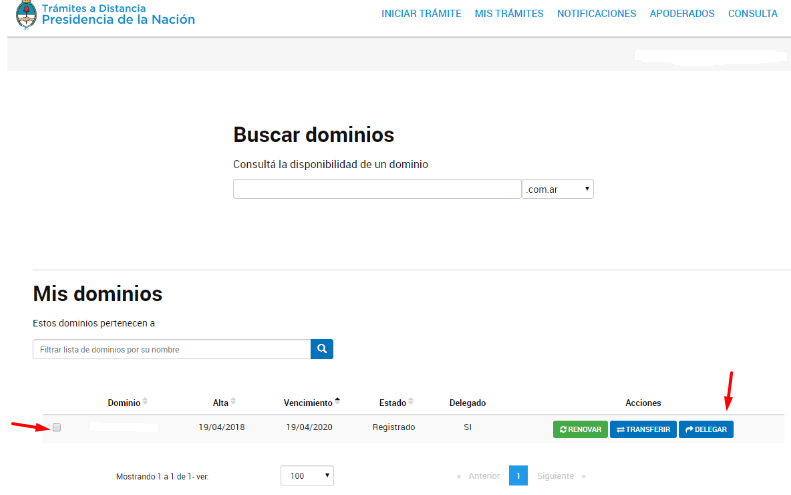Image resolution: width=791 pixels, height=495 pixels.
Task: Sort by Dominio column arrows
Action: tap(145, 402)
